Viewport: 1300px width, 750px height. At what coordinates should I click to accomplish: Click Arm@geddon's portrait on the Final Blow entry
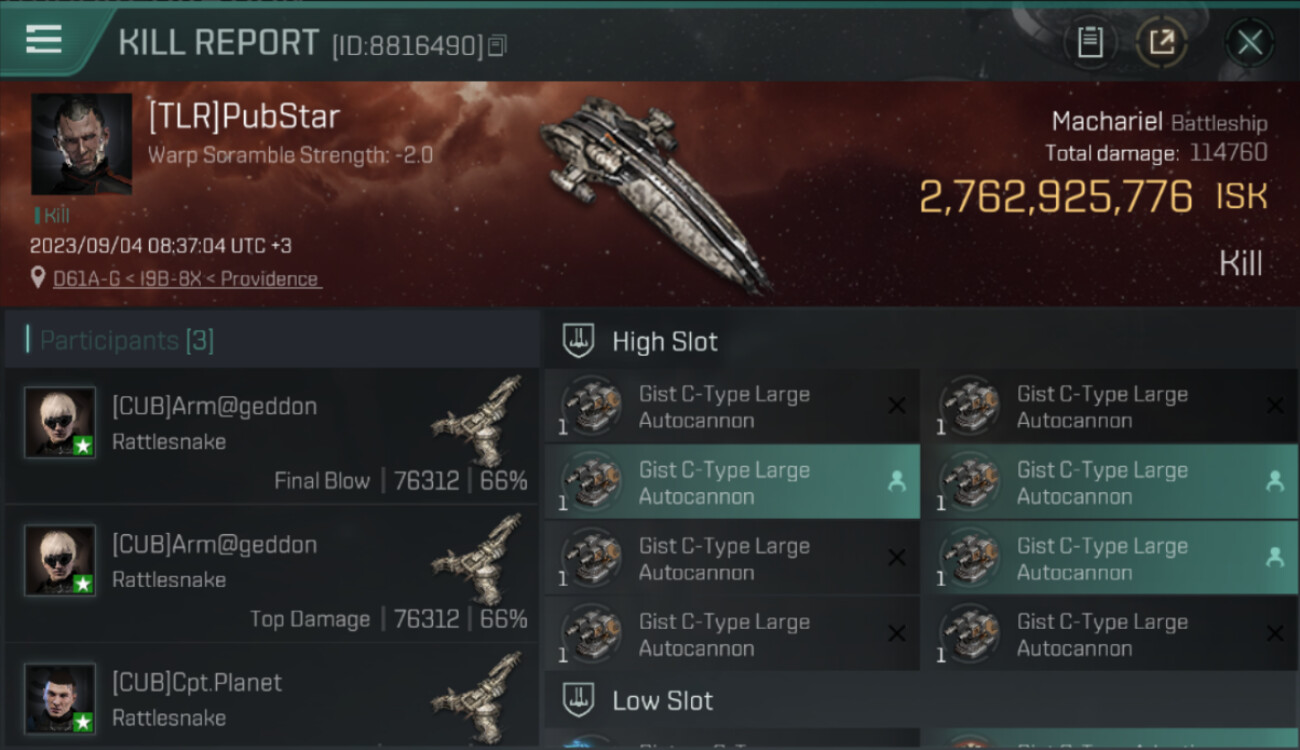(60, 422)
